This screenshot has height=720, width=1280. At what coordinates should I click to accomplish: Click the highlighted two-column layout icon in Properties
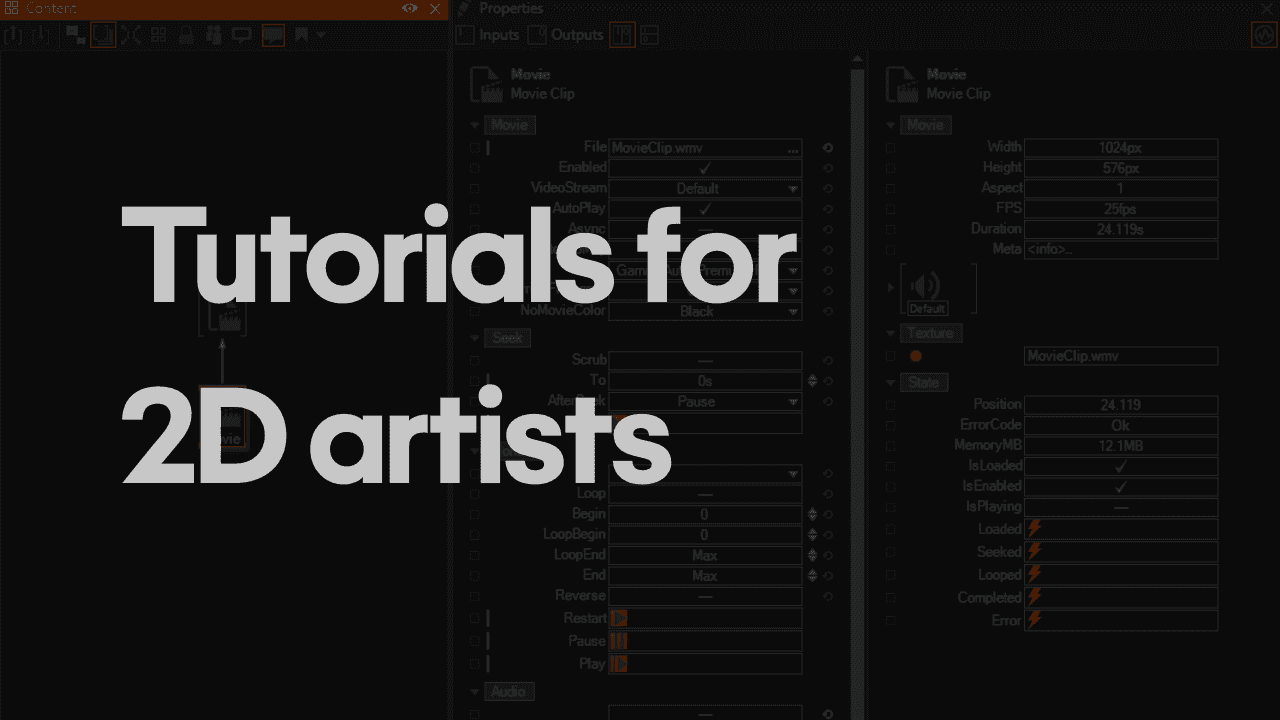[x=622, y=35]
